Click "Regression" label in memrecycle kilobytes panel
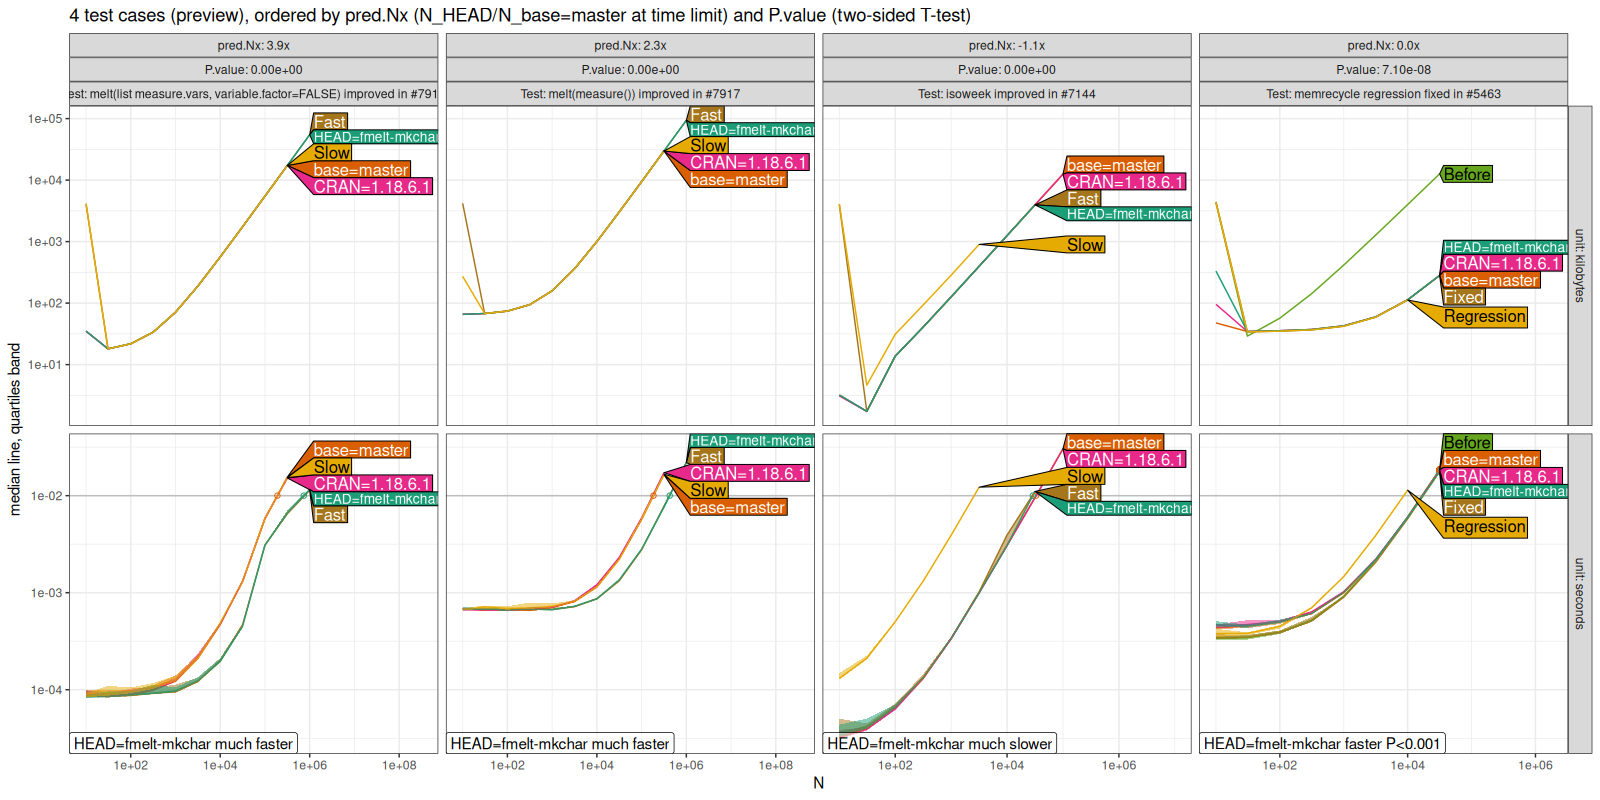This screenshot has height=800, width=1600. pyautogui.click(x=1485, y=317)
